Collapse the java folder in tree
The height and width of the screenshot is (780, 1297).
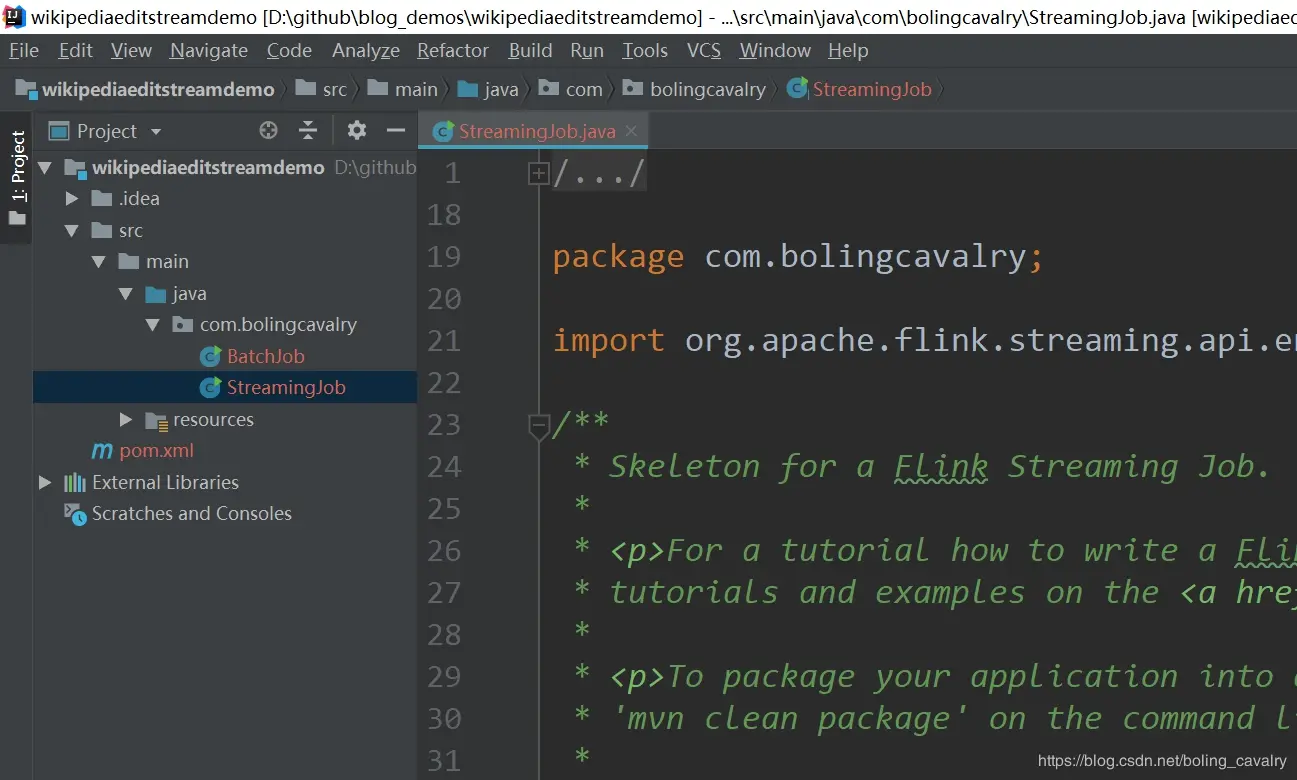tap(125, 294)
